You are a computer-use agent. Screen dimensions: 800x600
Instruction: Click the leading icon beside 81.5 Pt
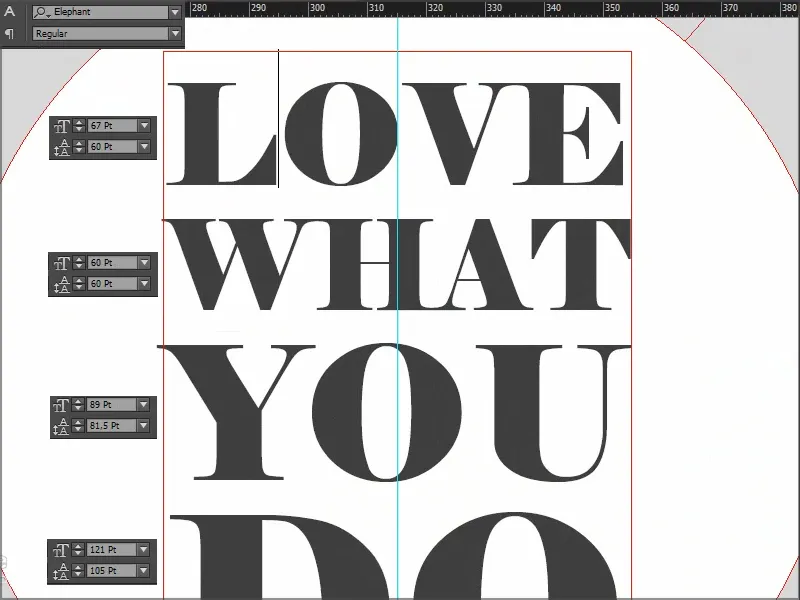[61, 426]
